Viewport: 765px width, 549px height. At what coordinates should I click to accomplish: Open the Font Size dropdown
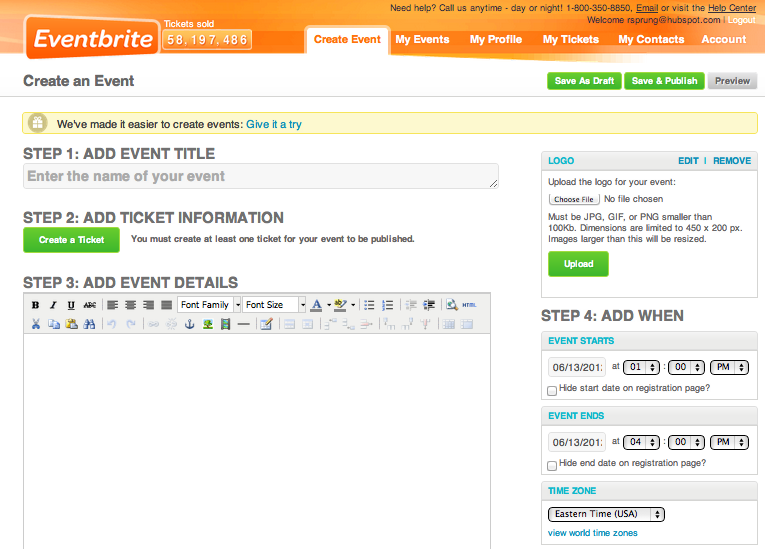click(x=274, y=305)
